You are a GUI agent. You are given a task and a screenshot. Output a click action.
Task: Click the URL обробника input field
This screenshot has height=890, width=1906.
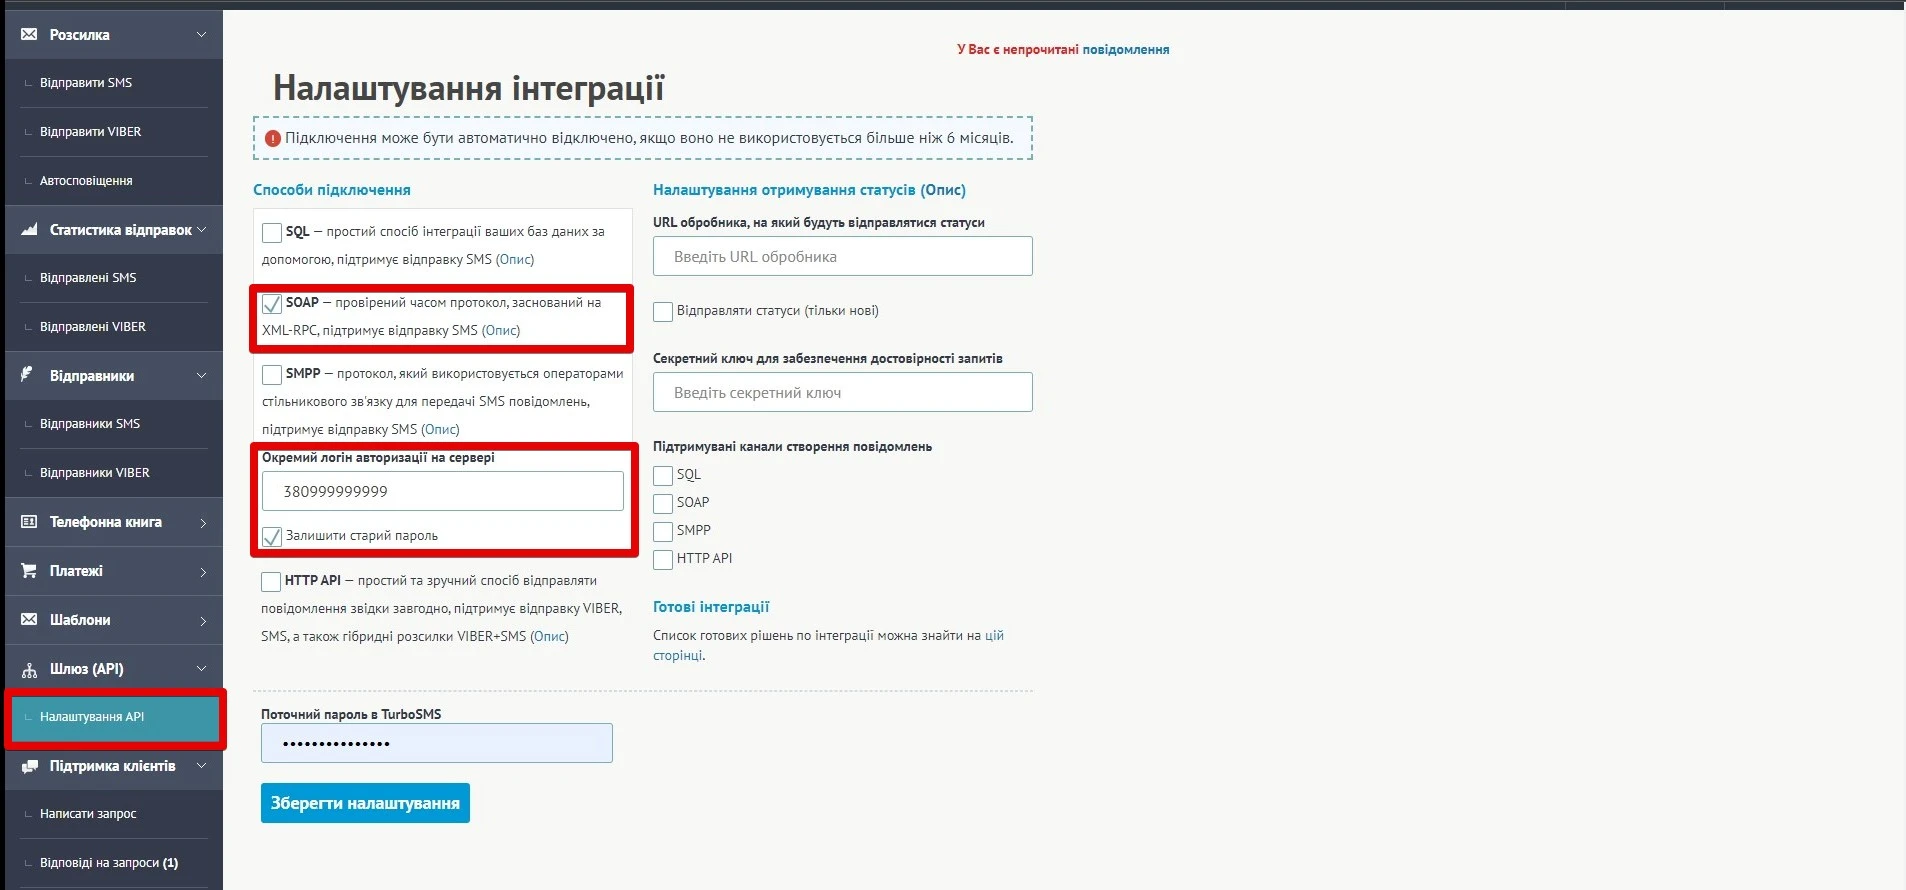pos(842,257)
